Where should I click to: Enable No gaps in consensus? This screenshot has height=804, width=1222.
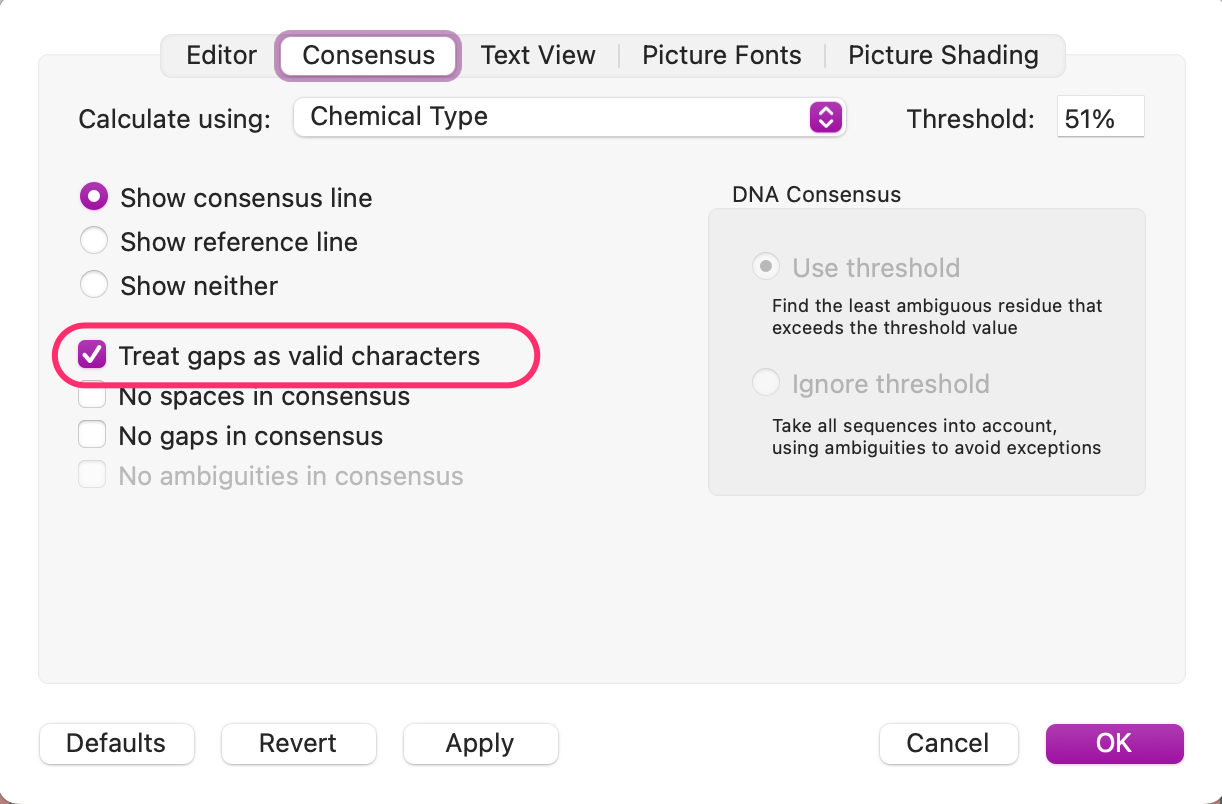point(92,434)
